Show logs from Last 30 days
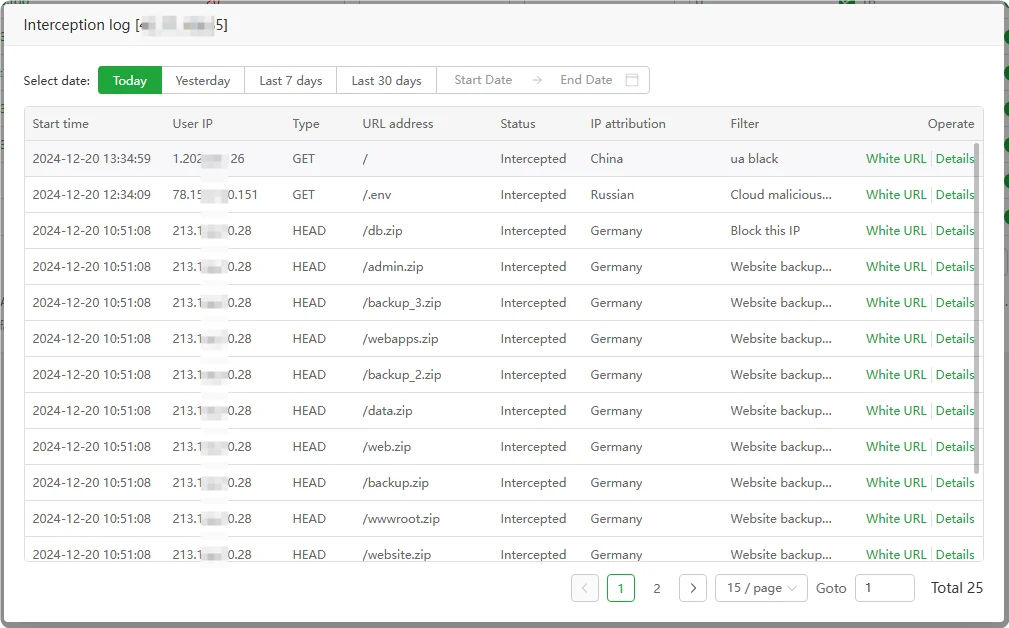The width and height of the screenshot is (1009, 628). 386,81
